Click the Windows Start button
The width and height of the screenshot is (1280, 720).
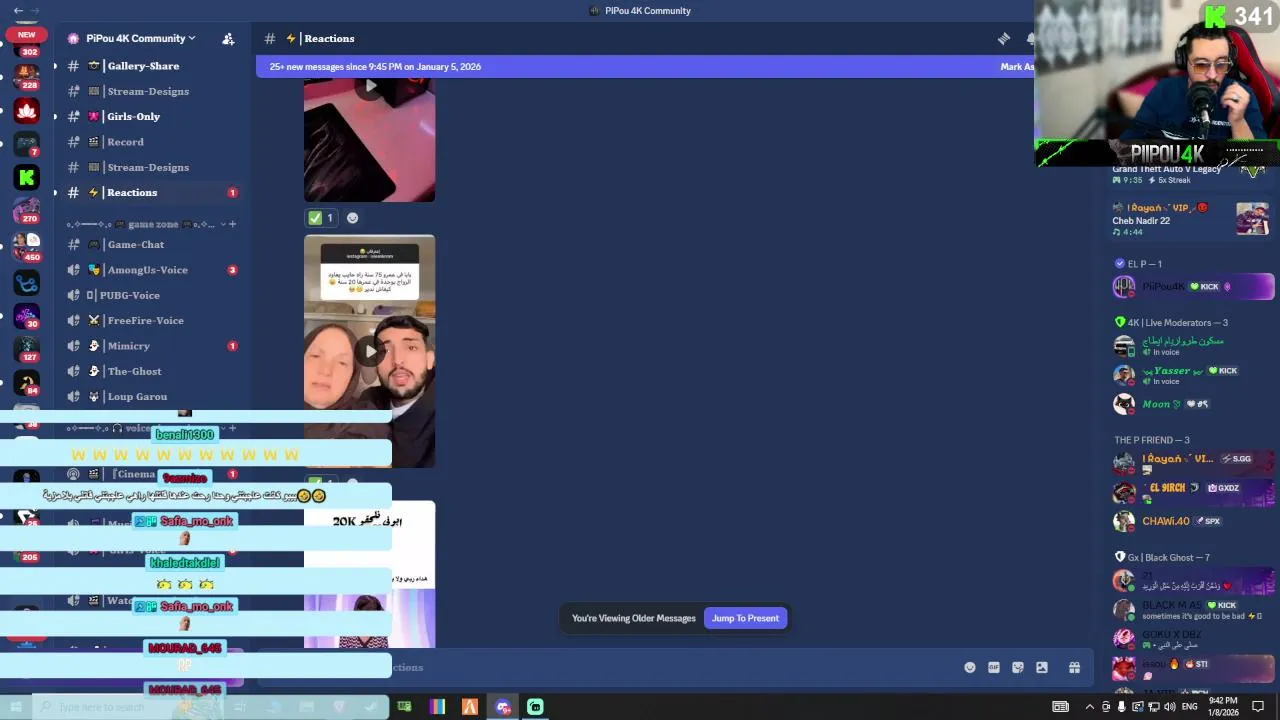pos(15,707)
